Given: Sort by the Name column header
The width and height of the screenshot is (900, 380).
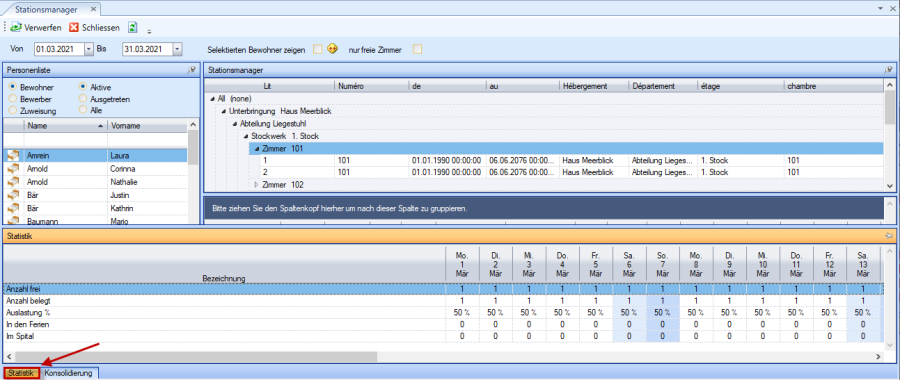Looking at the screenshot, I should pyautogui.click(x=65, y=126).
